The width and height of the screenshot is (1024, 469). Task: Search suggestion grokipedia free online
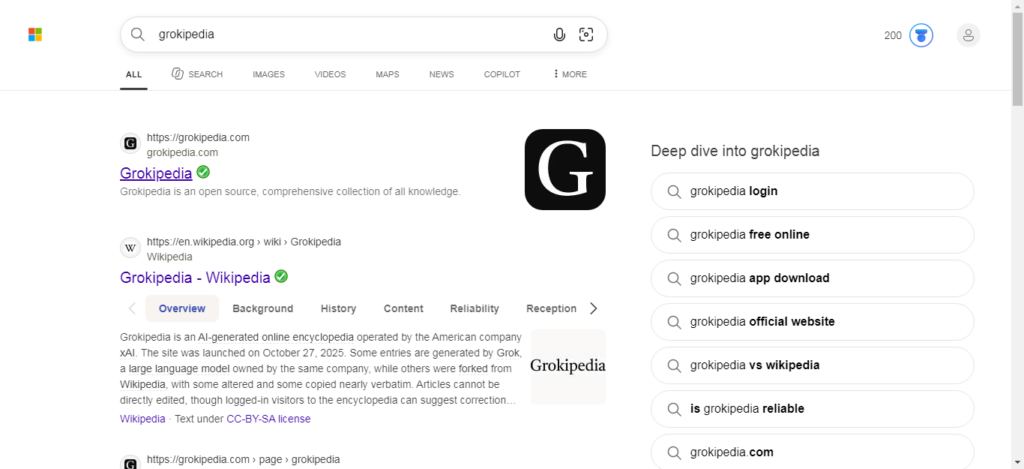tap(812, 234)
